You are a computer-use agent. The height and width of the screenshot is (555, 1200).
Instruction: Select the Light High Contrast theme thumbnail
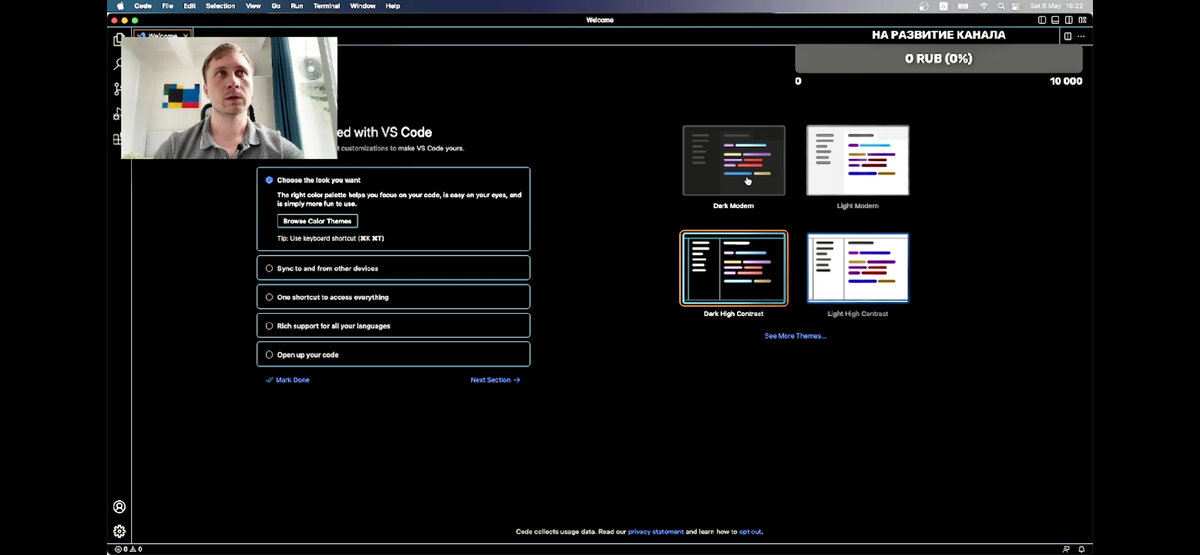tap(858, 268)
